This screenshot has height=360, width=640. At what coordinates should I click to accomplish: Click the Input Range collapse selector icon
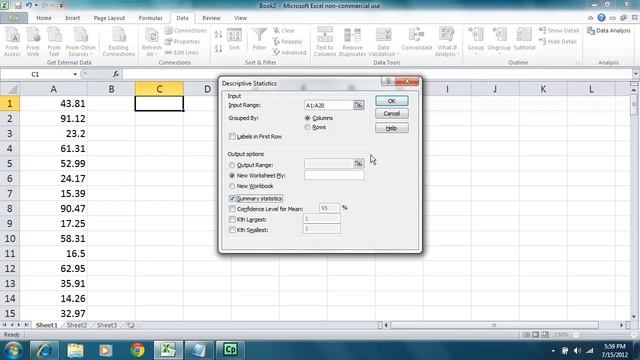pos(358,105)
